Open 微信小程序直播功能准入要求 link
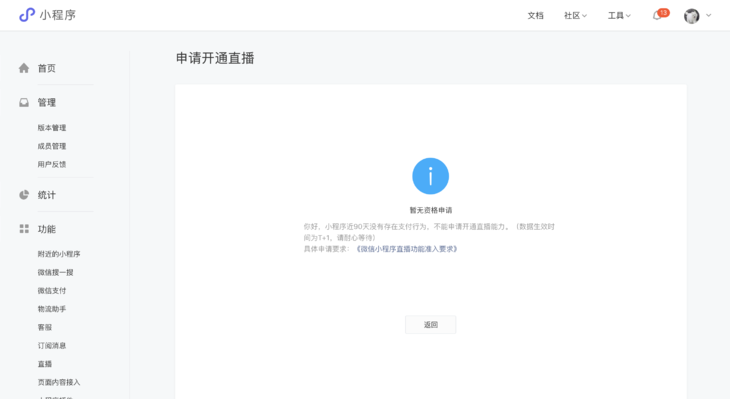Viewport: 730px width, 399px height. pos(407,249)
